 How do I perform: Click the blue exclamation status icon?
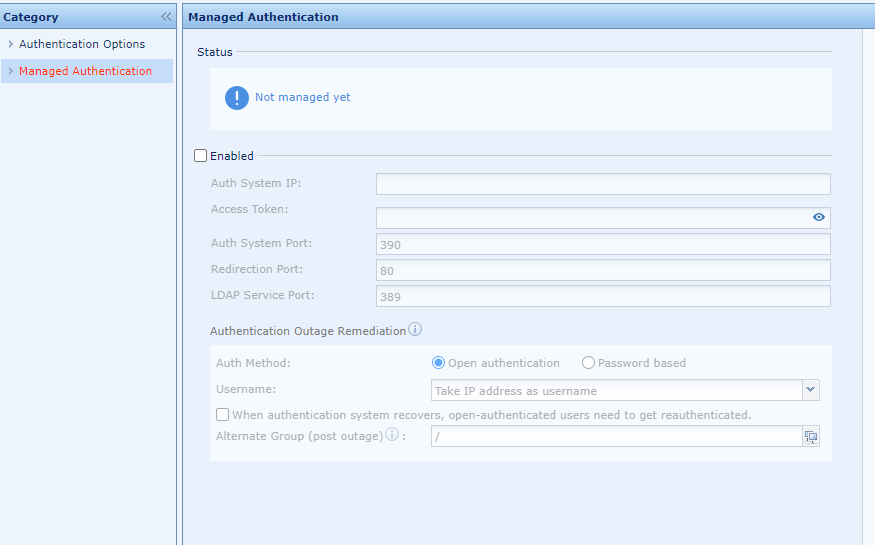tap(237, 98)
